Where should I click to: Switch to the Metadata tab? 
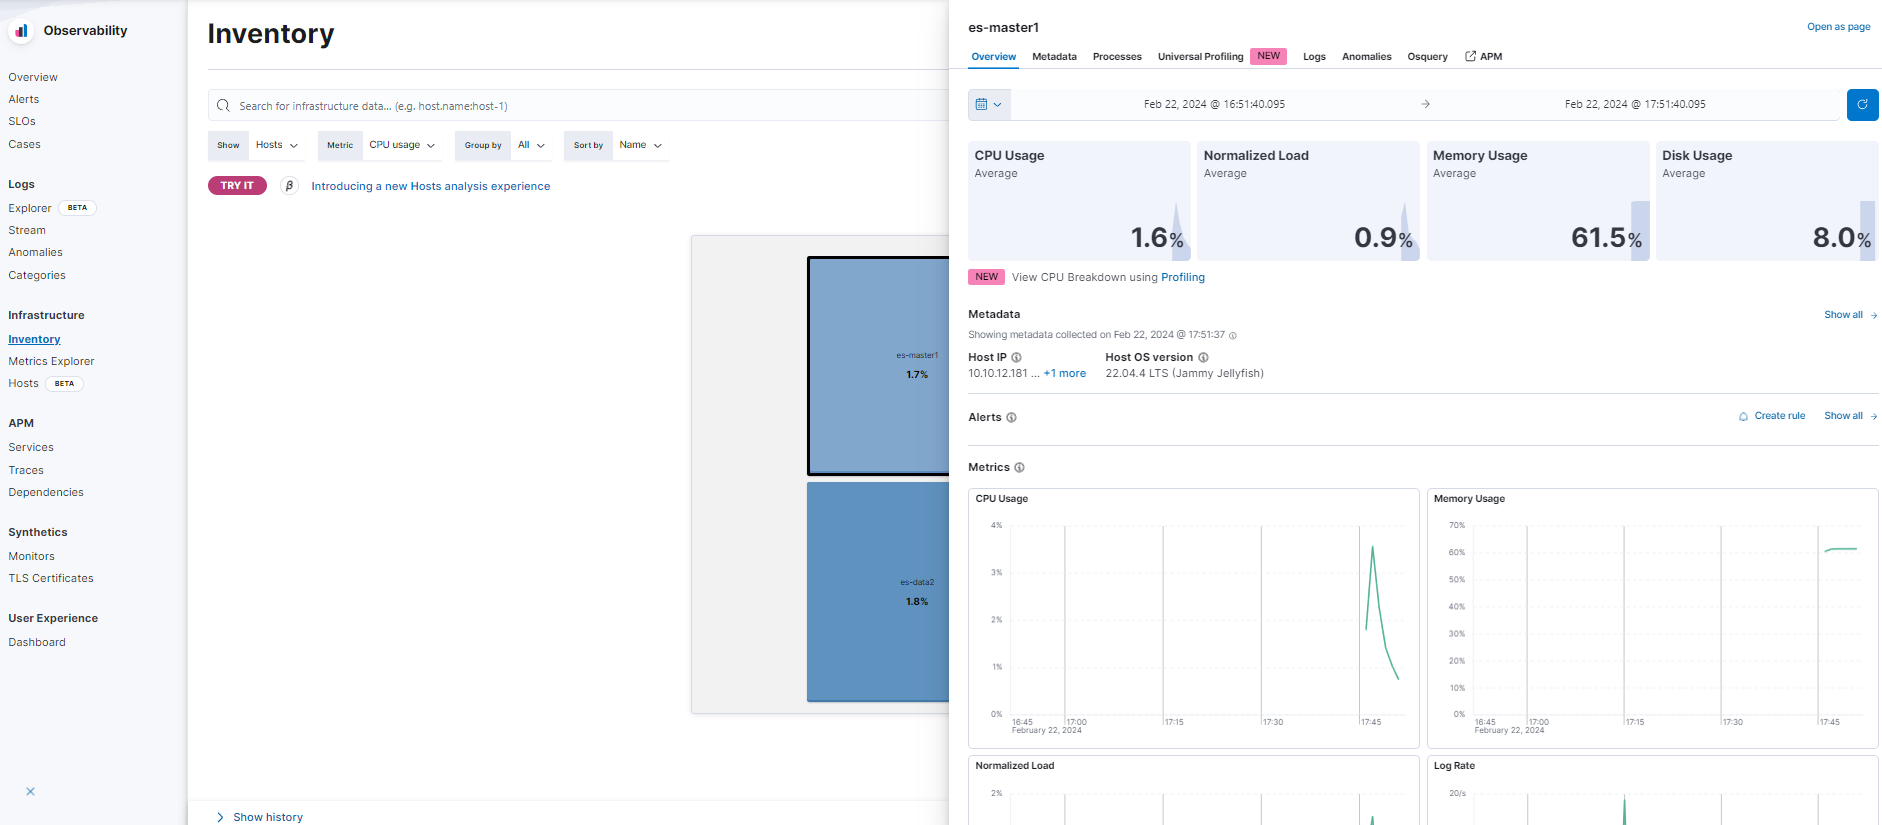1054,57
